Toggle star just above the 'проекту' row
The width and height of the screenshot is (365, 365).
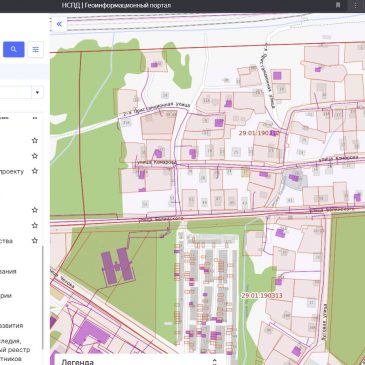(x=35, y=156)
